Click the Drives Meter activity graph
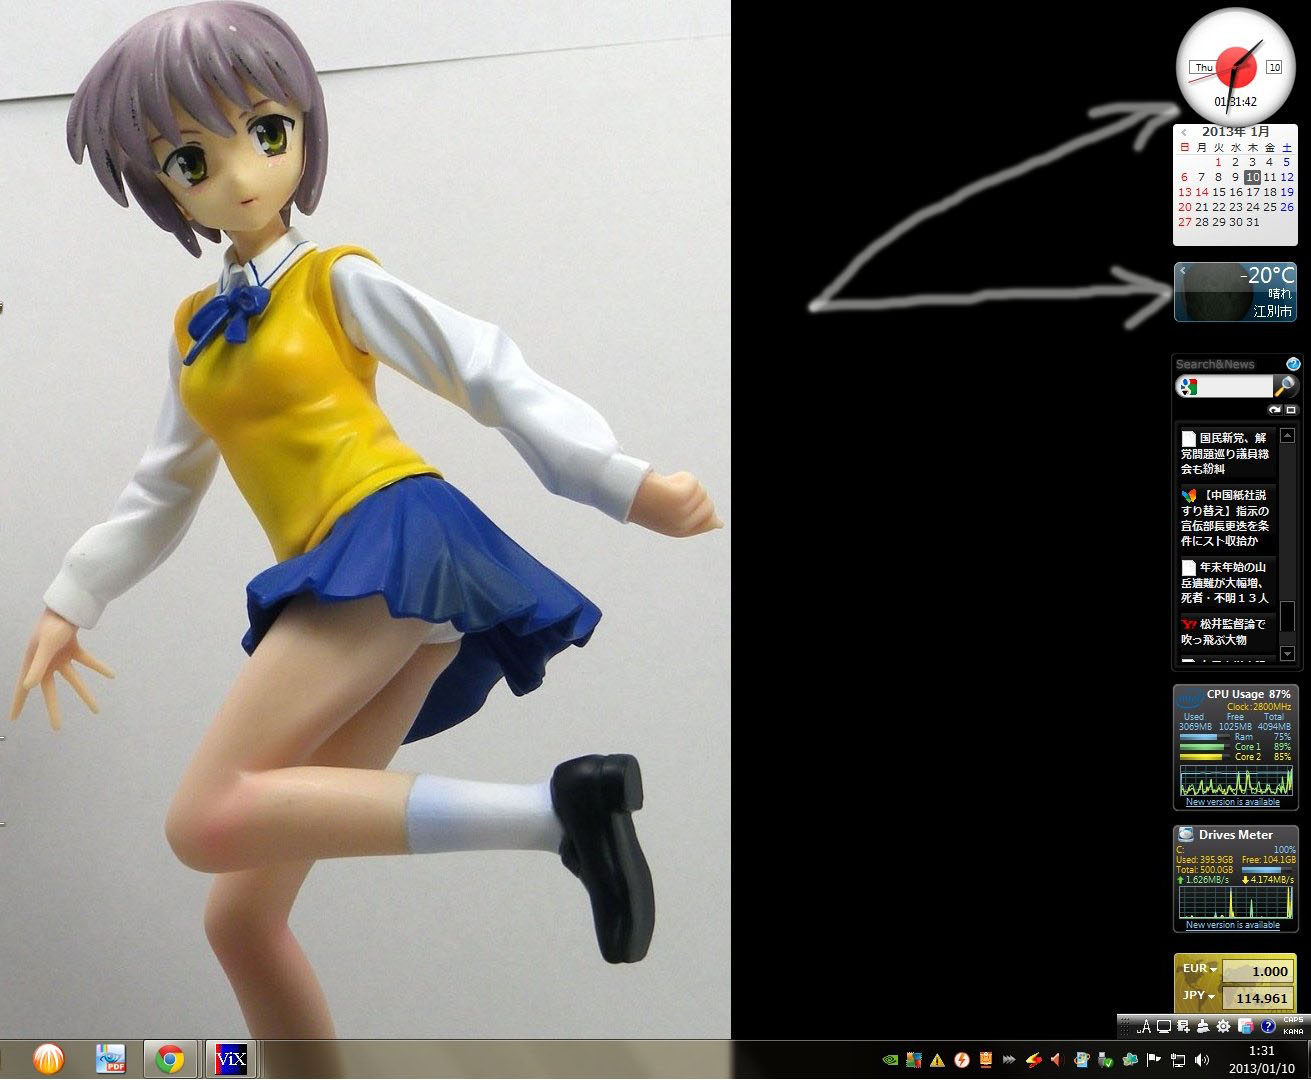The width and height of the screenshot is (1311, 1080). (x=1236, y=902)
